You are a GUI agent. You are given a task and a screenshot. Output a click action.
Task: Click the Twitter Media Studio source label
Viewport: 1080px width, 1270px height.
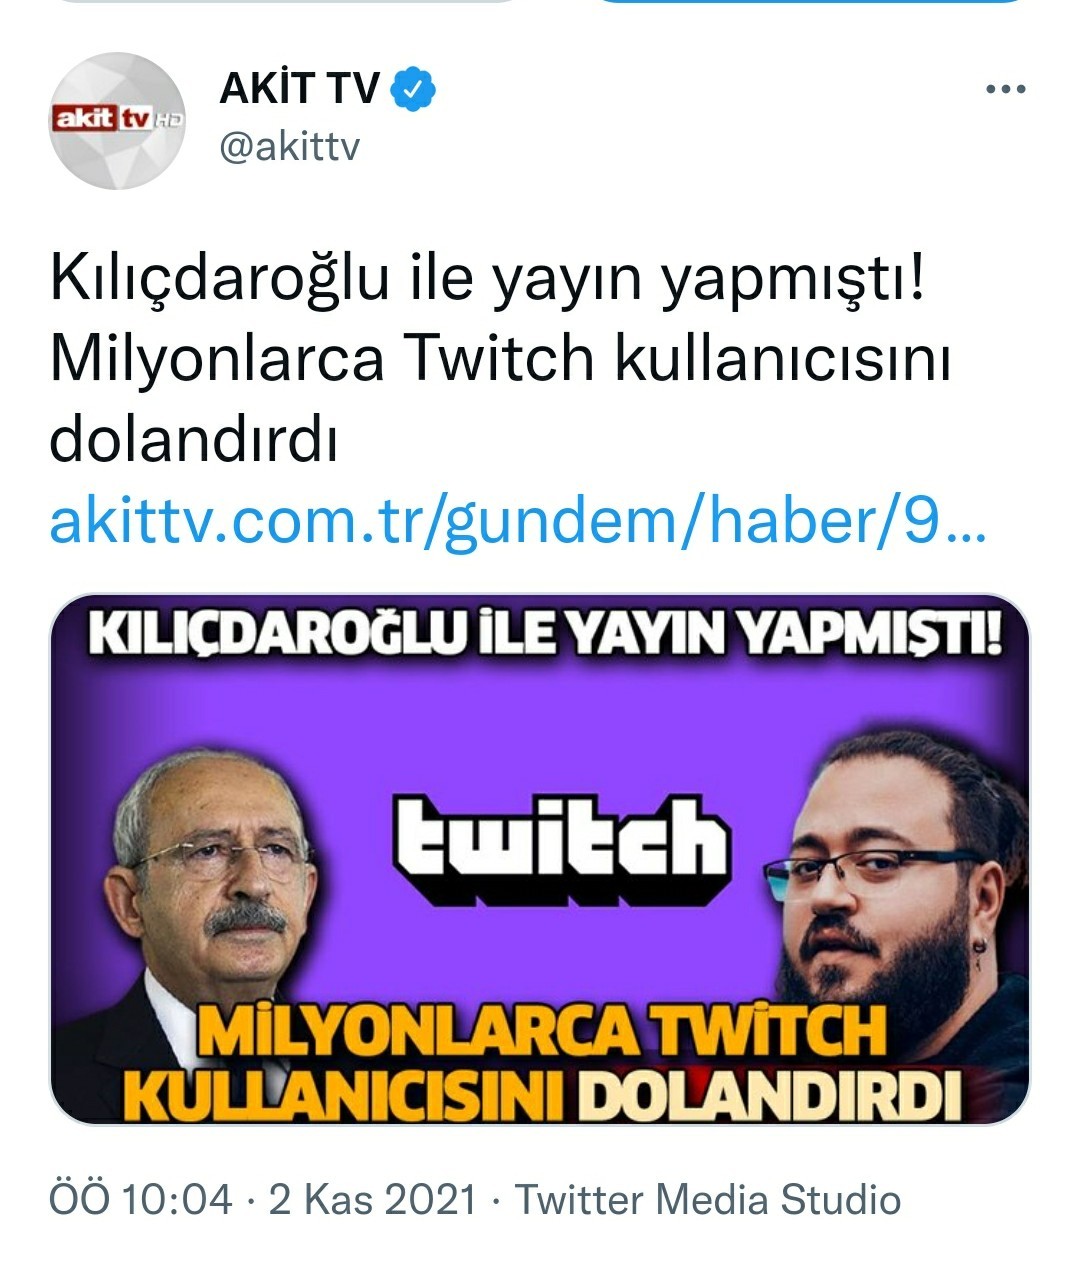(x=708, y=1199)
